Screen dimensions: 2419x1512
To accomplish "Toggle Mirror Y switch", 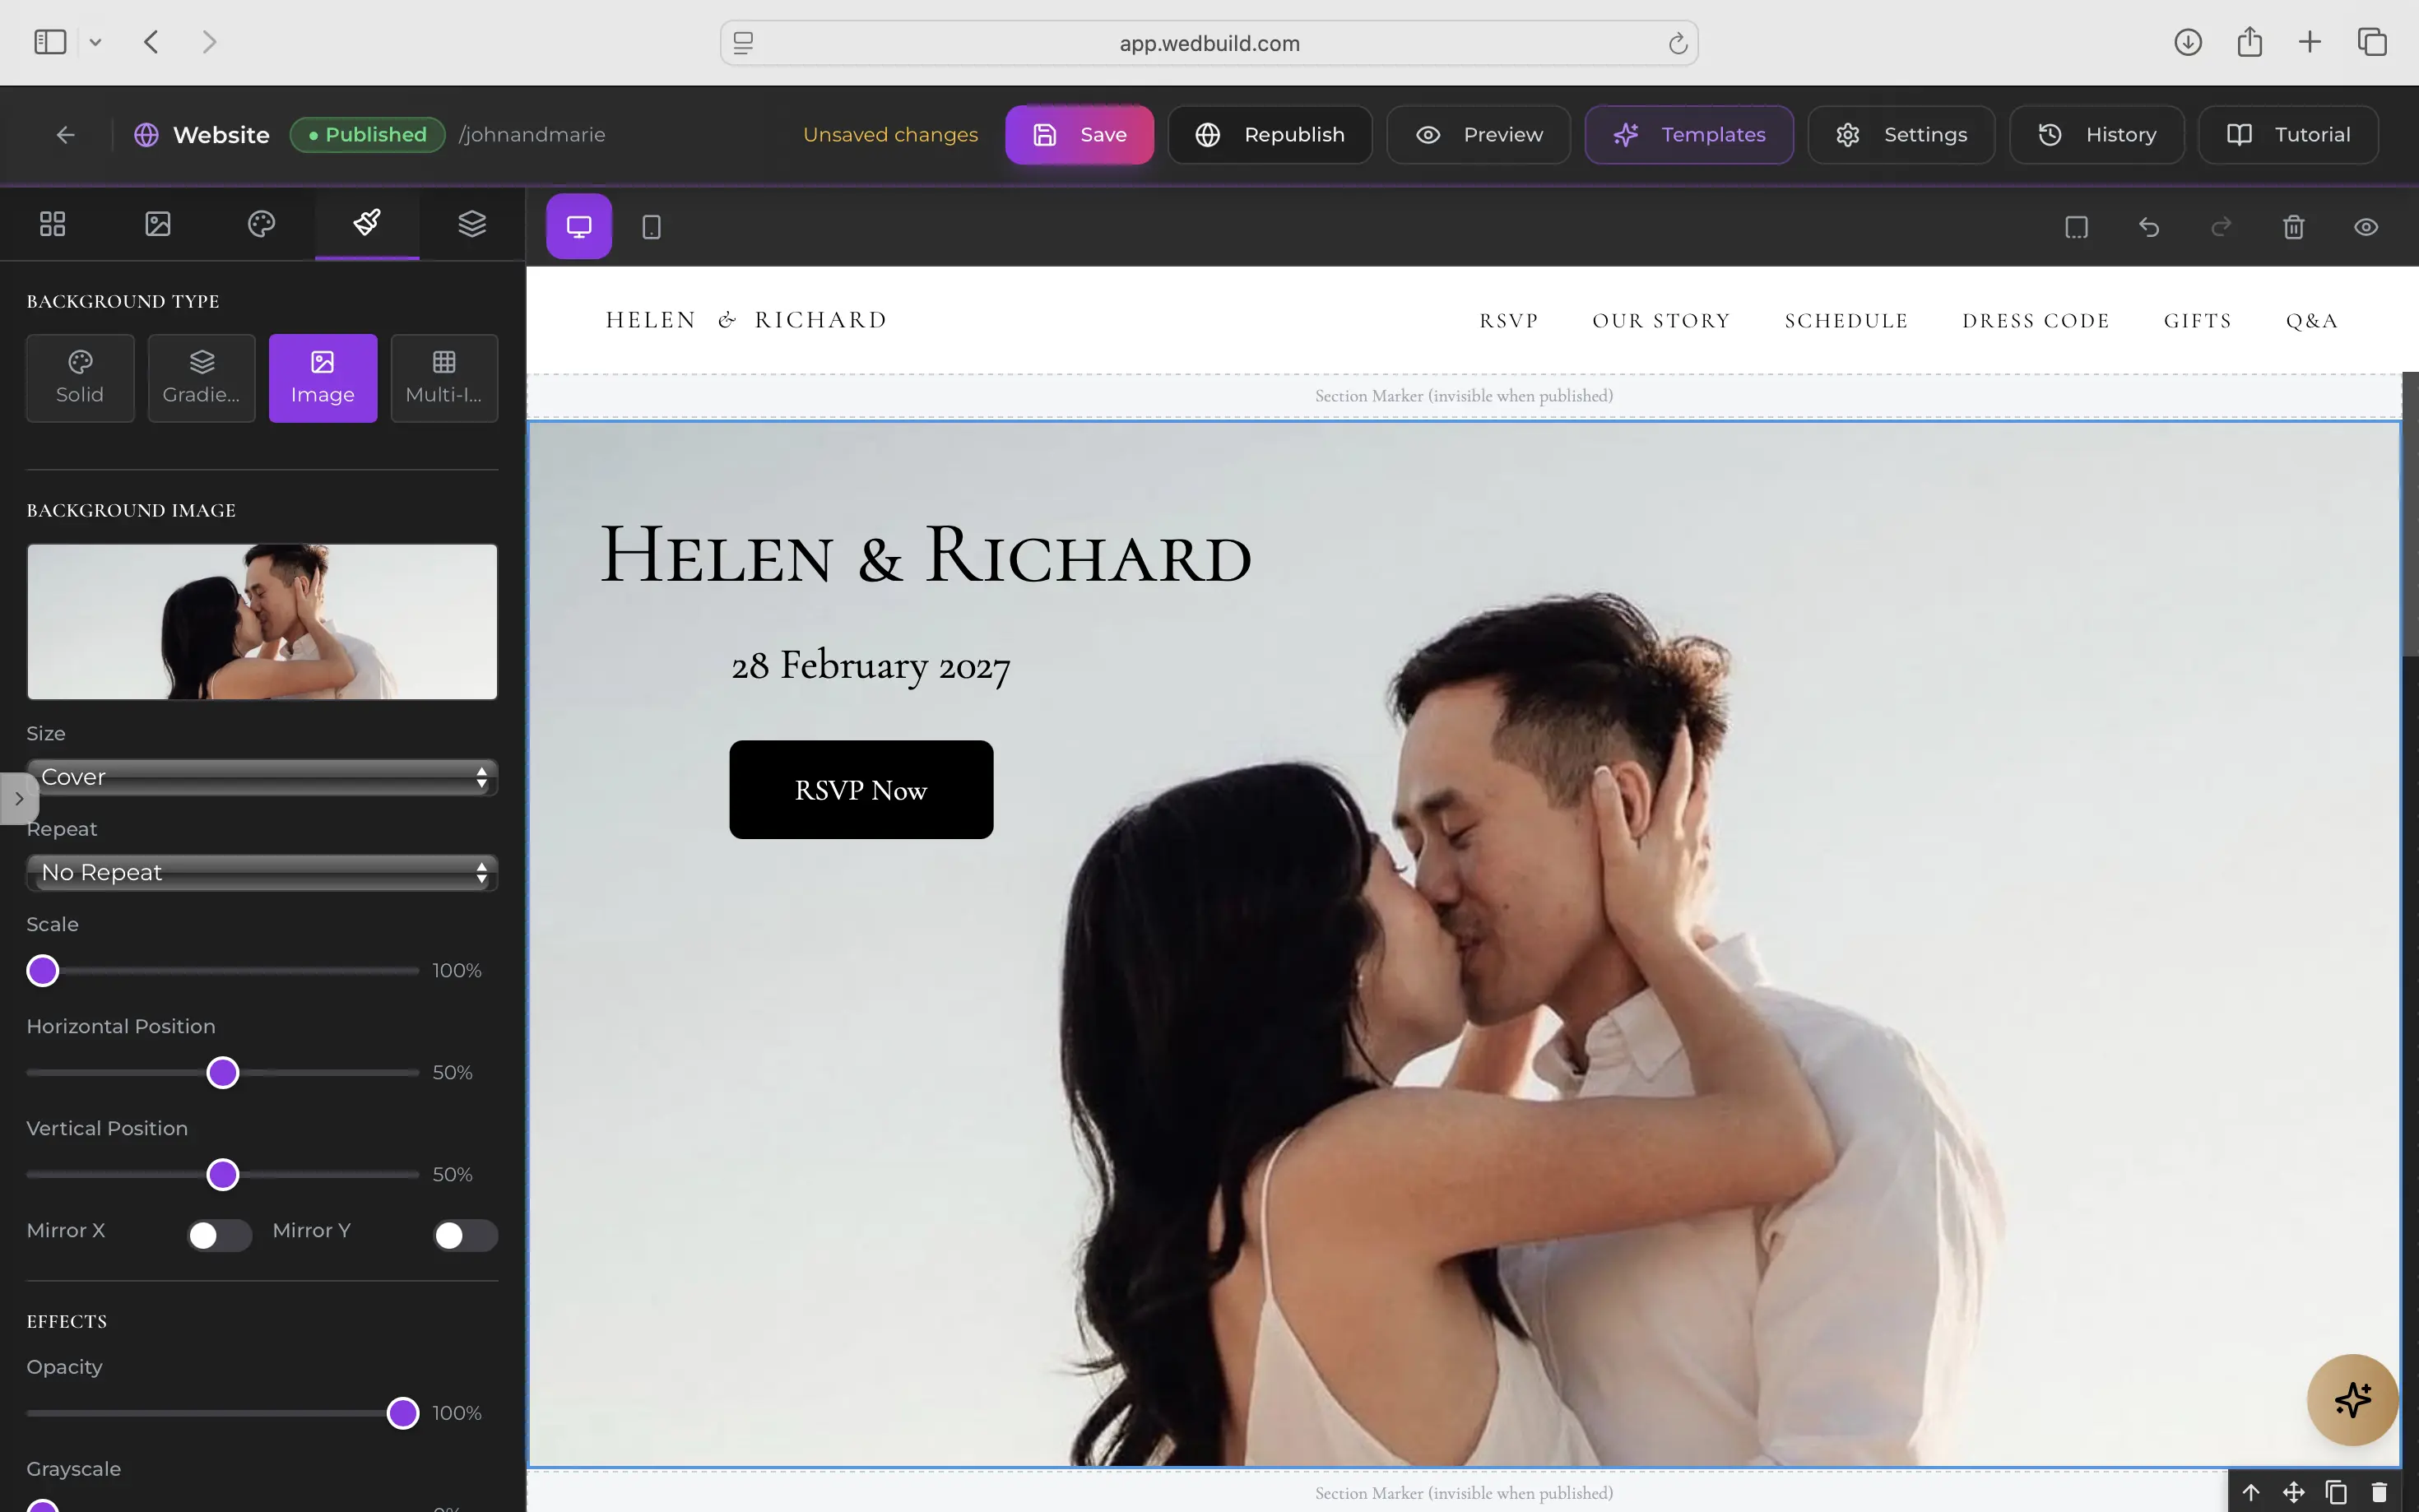I will (465, 1236).
